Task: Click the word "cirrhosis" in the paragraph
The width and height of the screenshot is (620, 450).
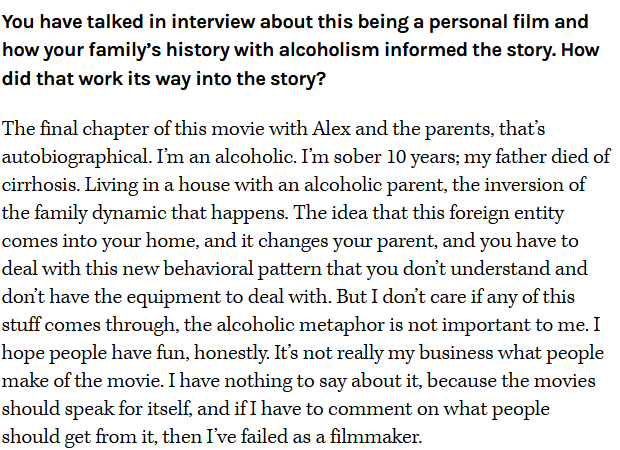Action: click(40, 185)
